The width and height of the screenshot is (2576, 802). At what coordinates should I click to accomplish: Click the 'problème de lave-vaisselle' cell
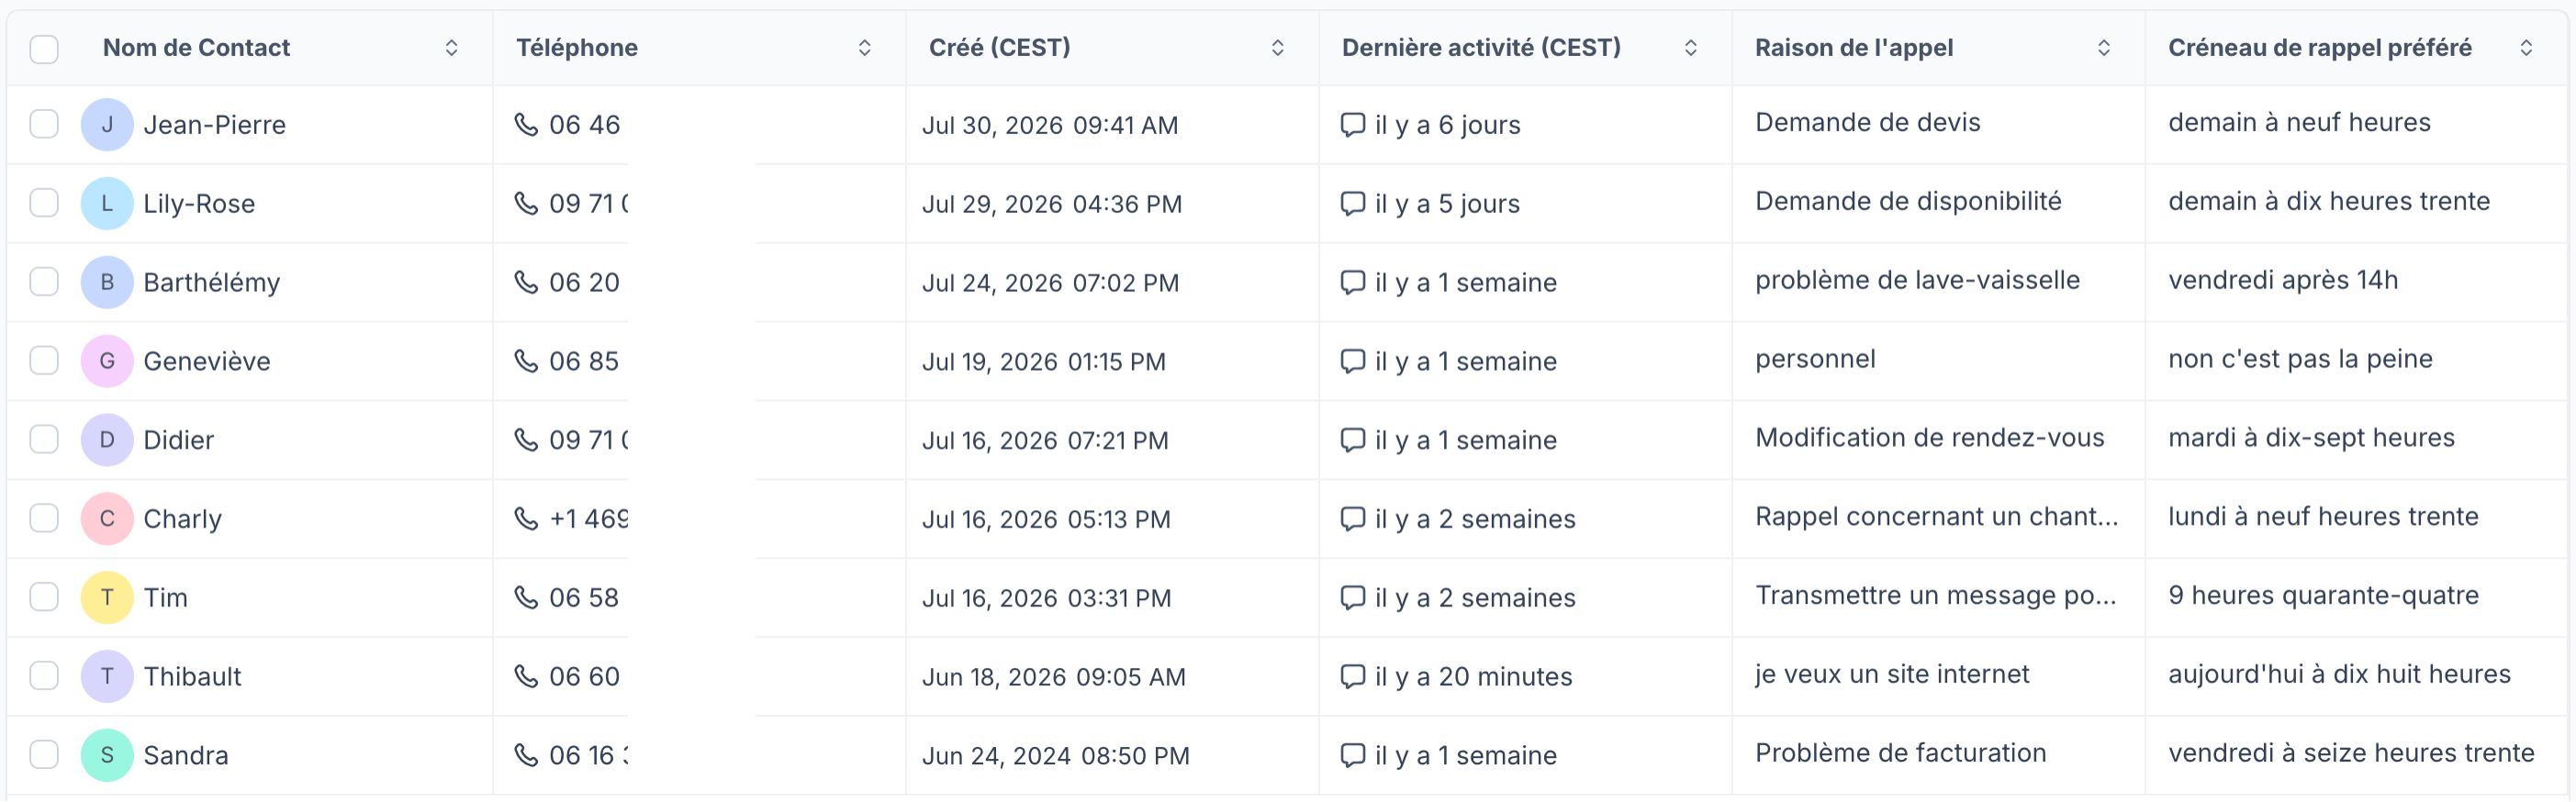(x=1917, y=280)
